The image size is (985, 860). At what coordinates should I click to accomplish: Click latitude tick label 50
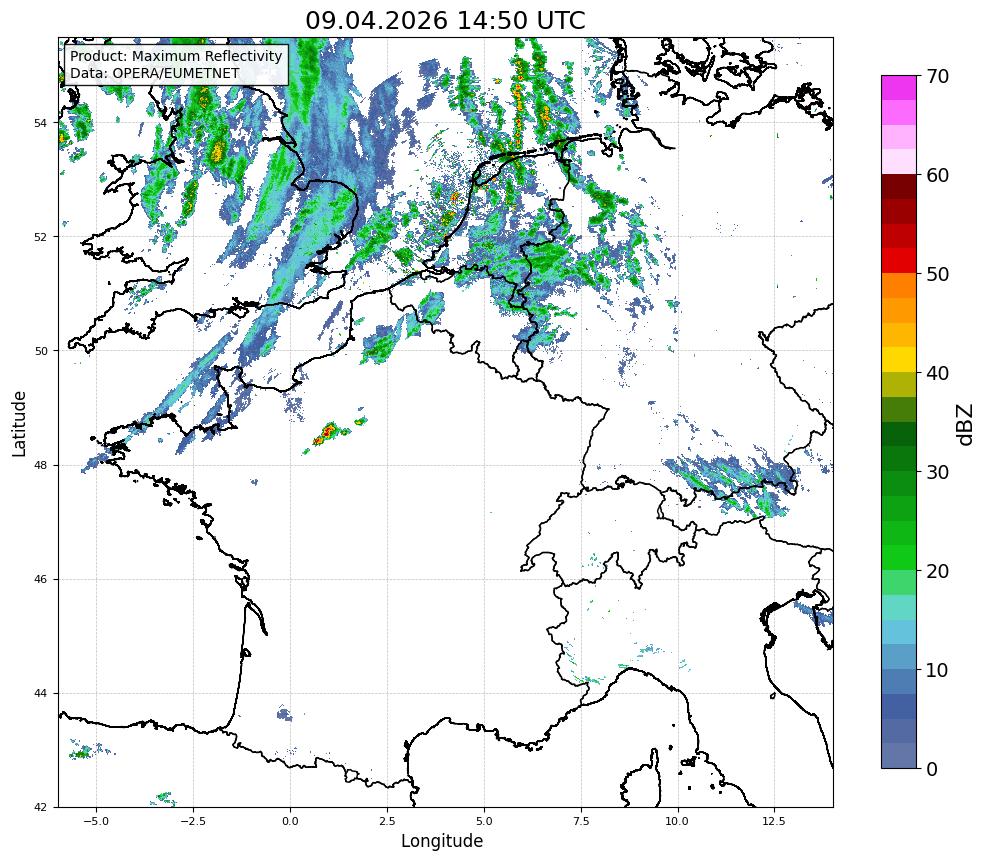click(40, 351)
